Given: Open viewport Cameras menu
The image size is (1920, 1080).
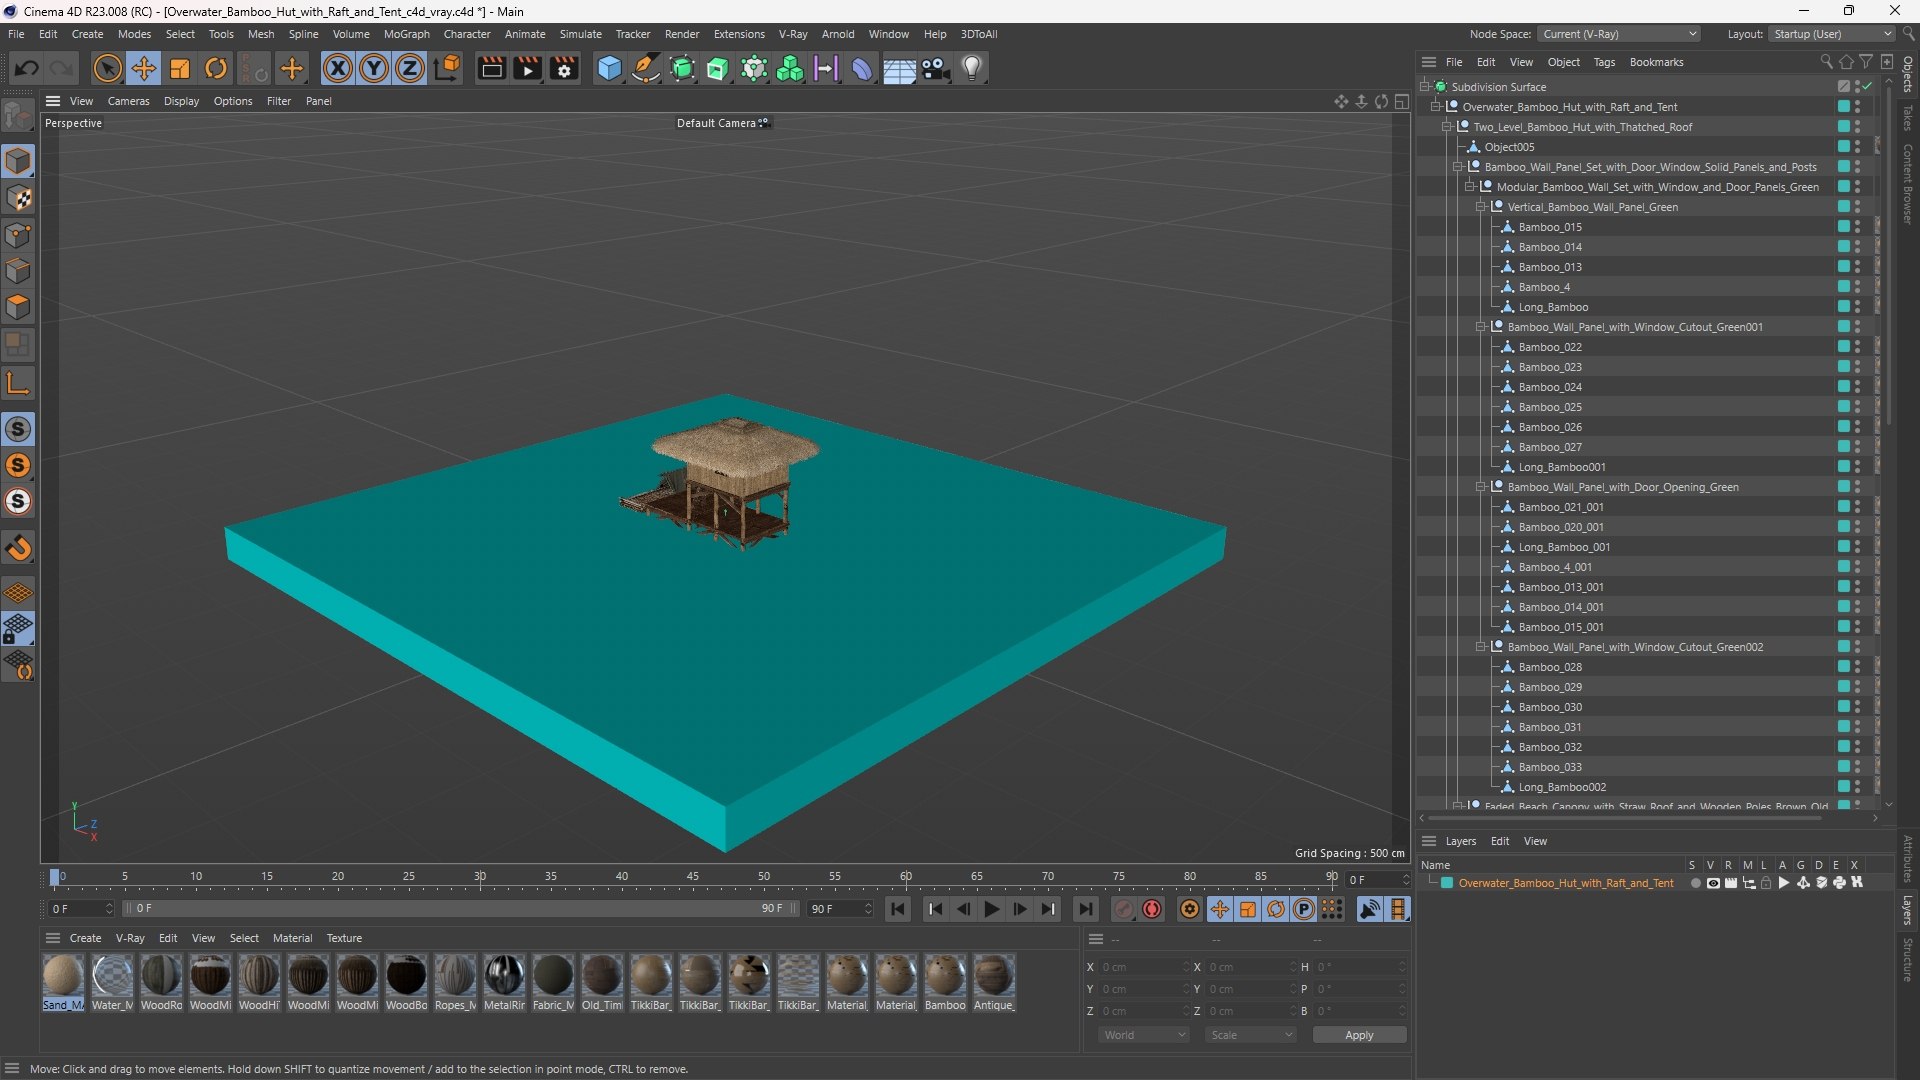Looking at the screenshot, I should tap(128, 101).
